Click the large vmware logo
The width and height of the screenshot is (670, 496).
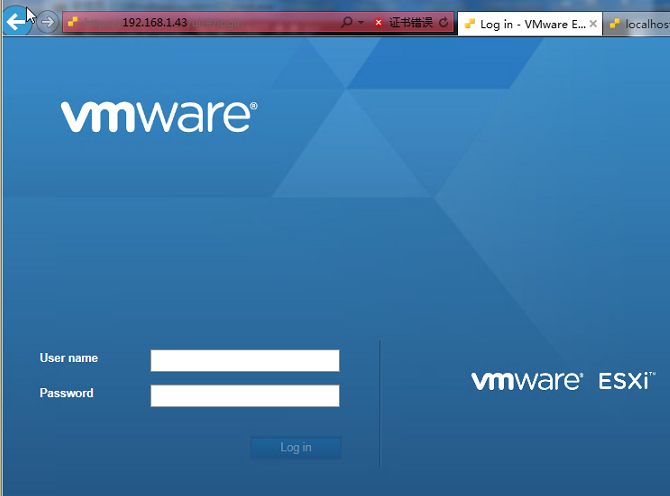159,117
